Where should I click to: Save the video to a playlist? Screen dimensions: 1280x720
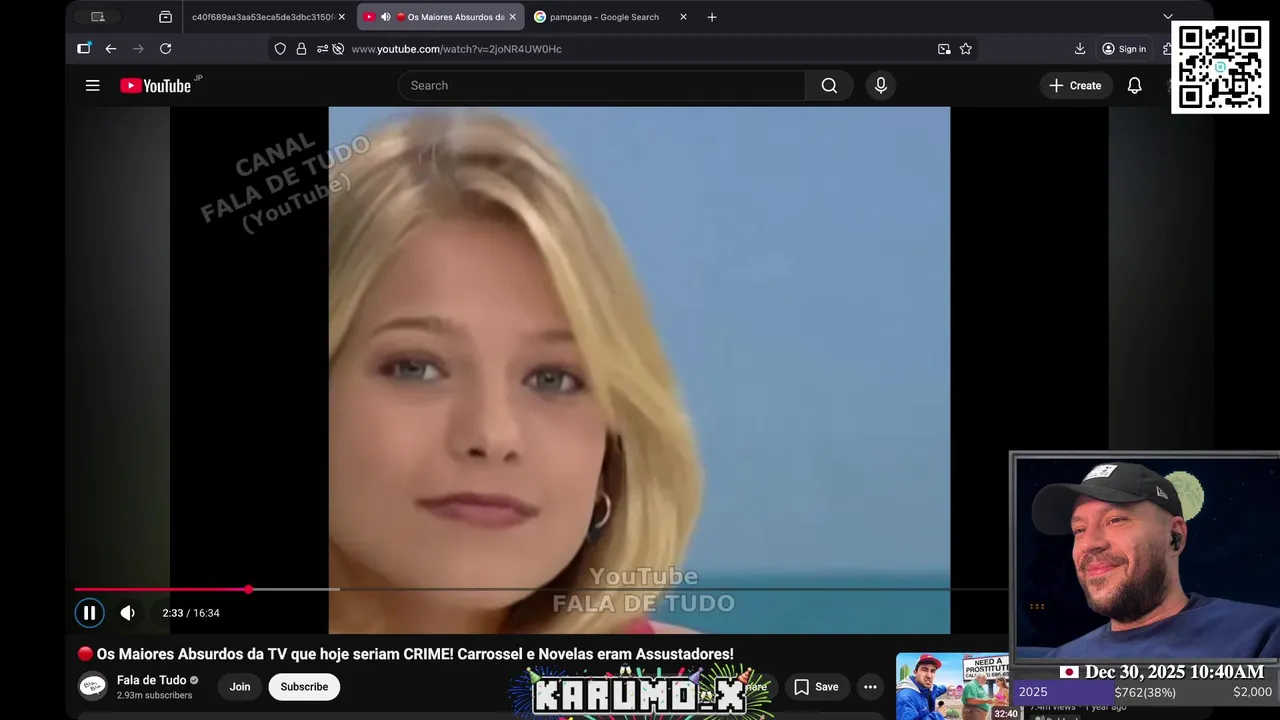pyautogui.click(x=816, y=687)
